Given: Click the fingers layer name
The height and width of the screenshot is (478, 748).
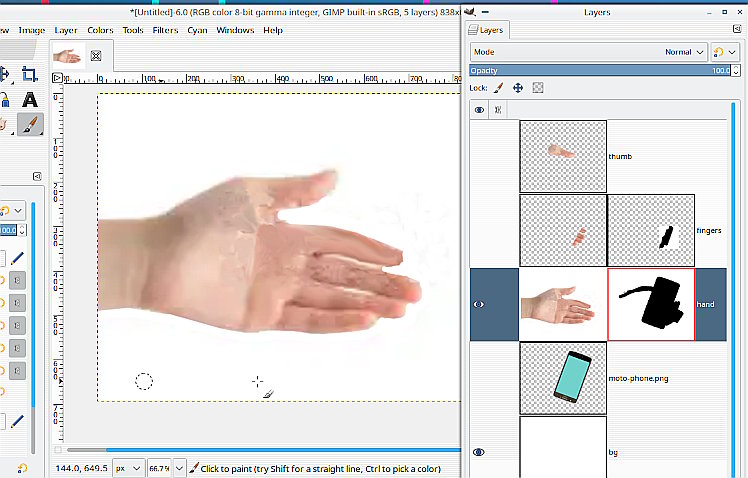Looking at the screenshot, I should pos(709,230).
